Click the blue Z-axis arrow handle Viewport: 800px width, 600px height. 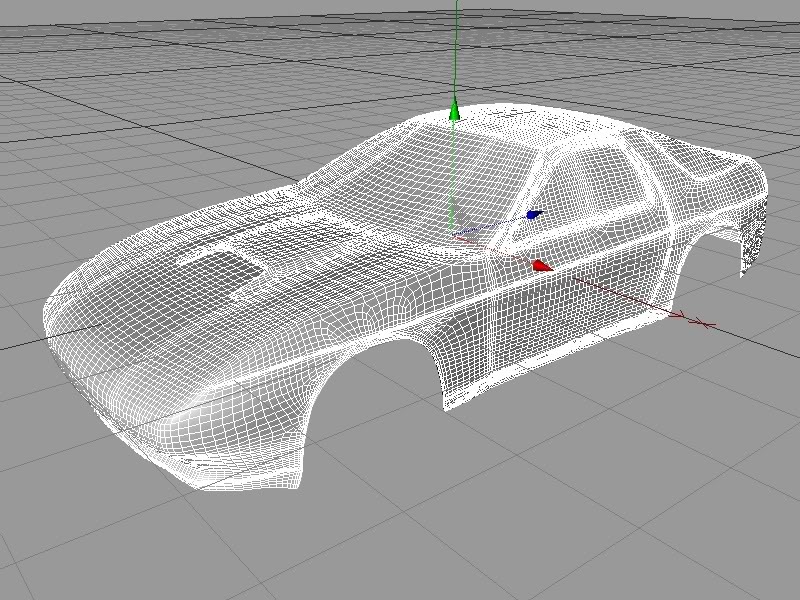[x=534, y=214]
